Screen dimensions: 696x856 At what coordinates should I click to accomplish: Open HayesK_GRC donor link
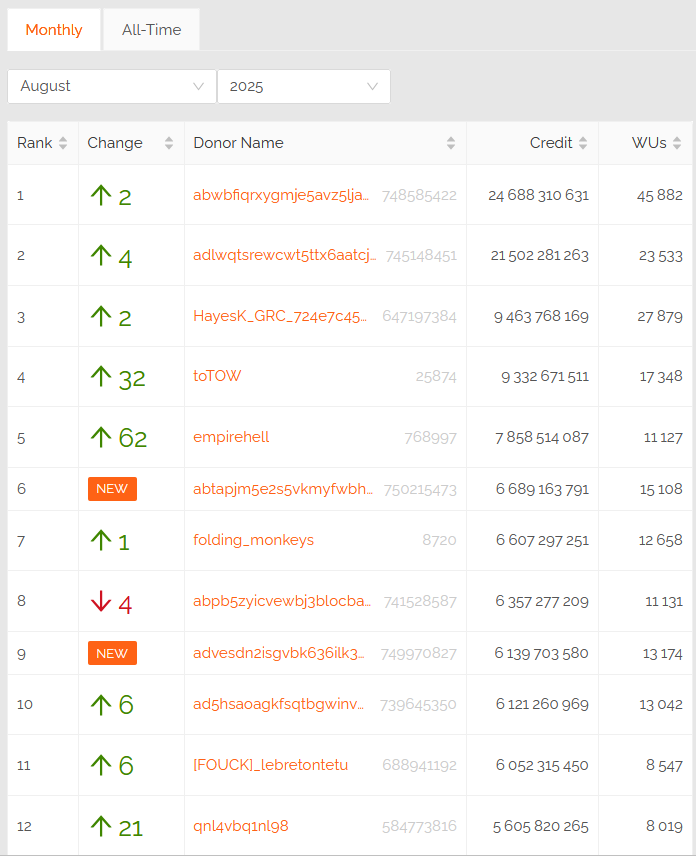tap(282, 316)
